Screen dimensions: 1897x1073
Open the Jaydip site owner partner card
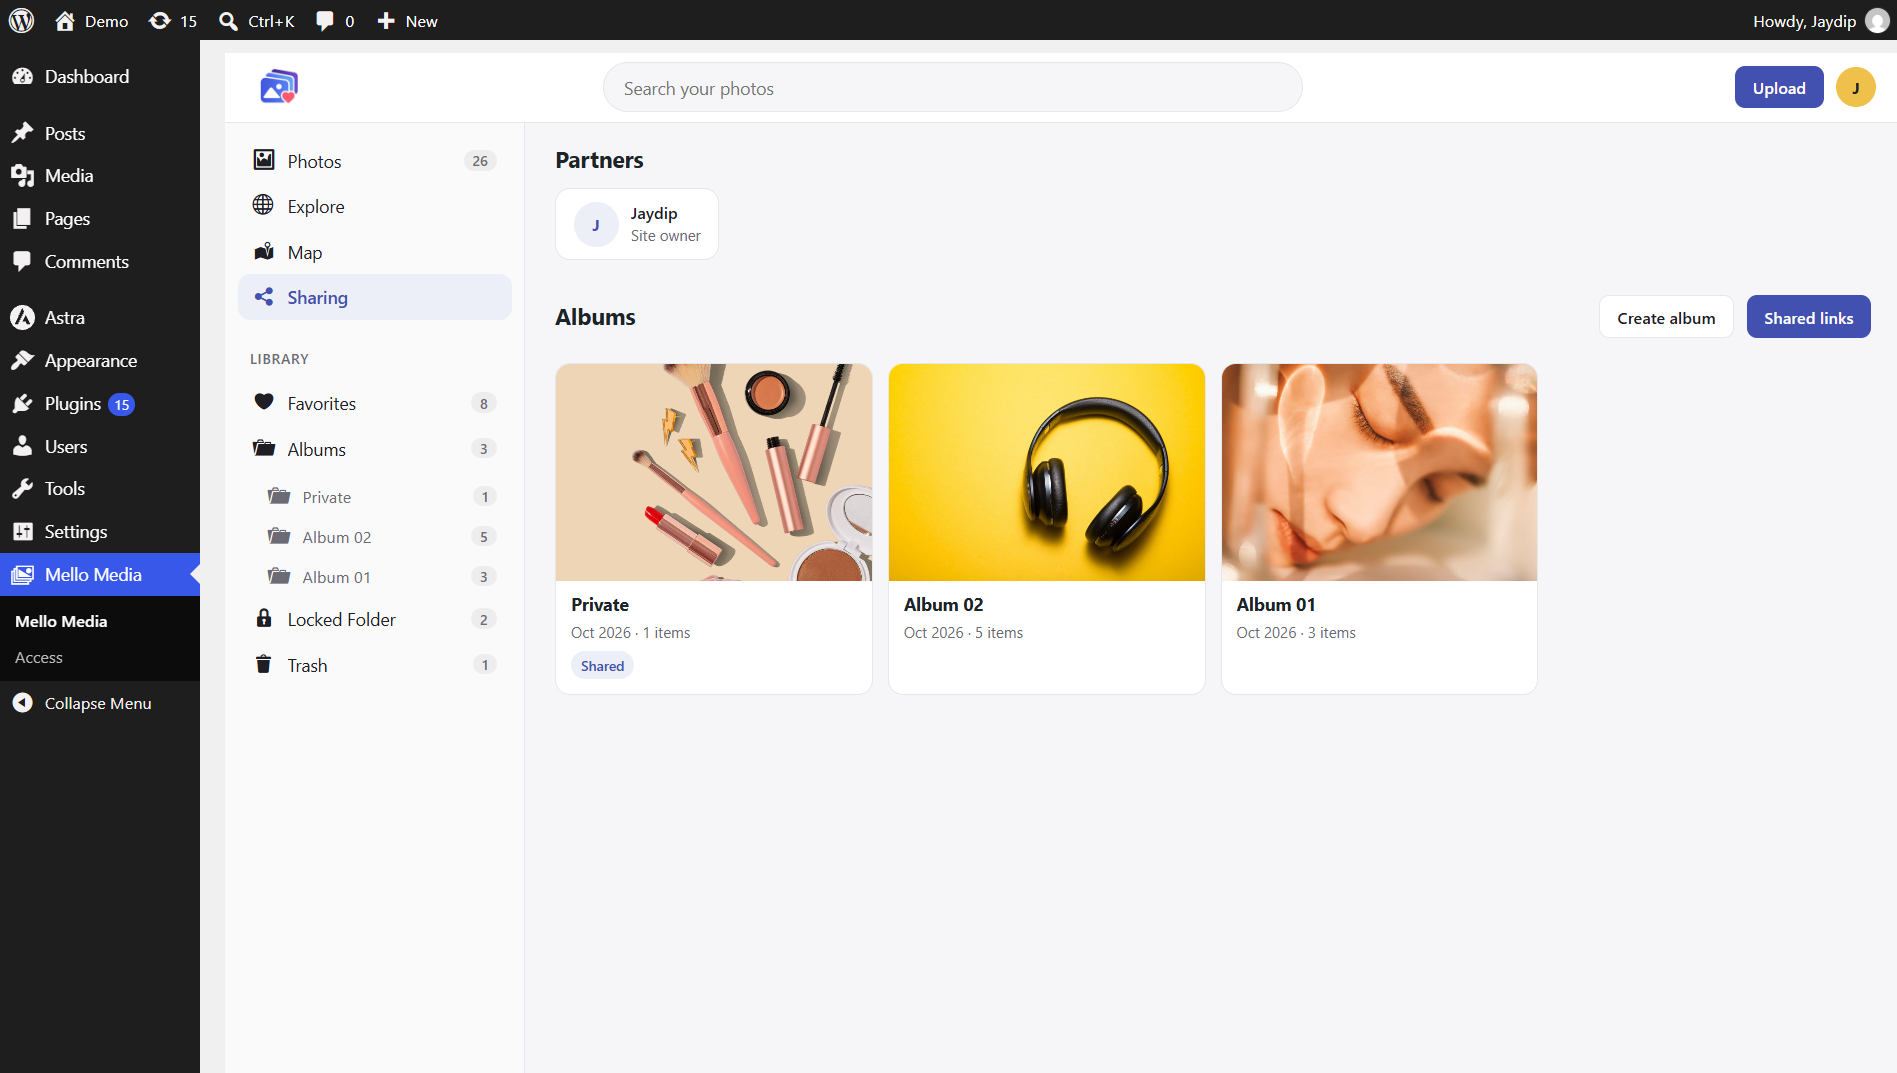[x=637, y=224]
